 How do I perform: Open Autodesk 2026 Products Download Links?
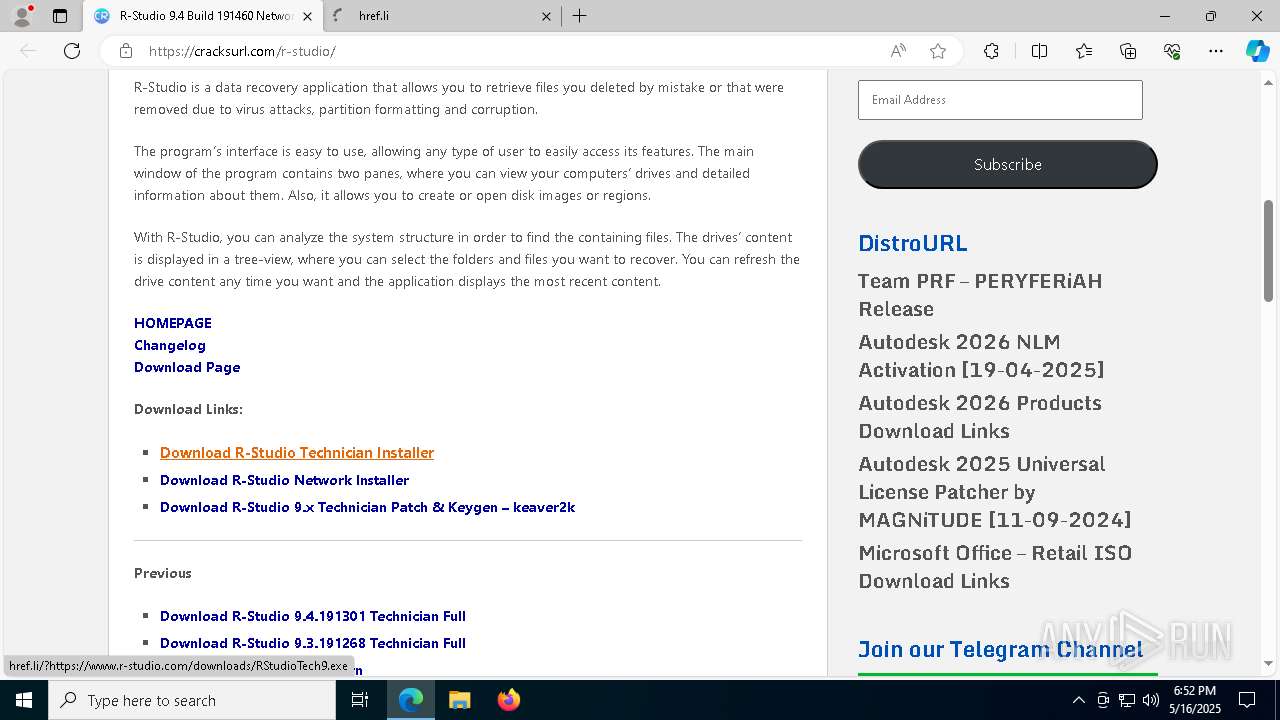(x=980, y=417)
